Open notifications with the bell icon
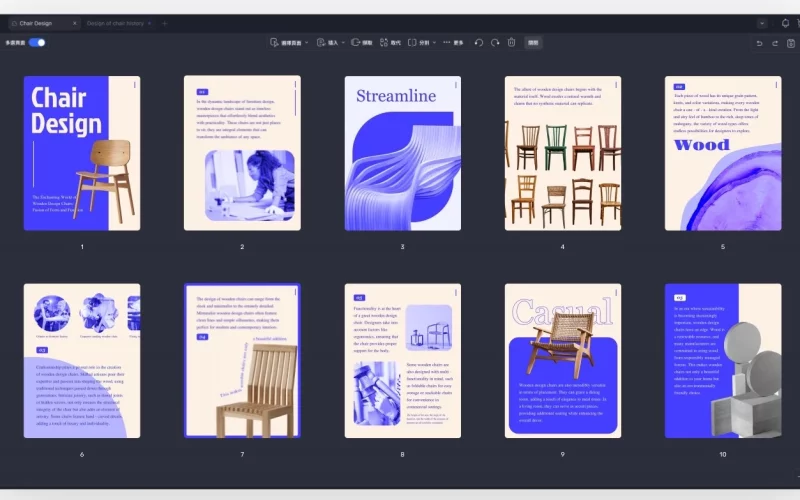 pos(785,23)
